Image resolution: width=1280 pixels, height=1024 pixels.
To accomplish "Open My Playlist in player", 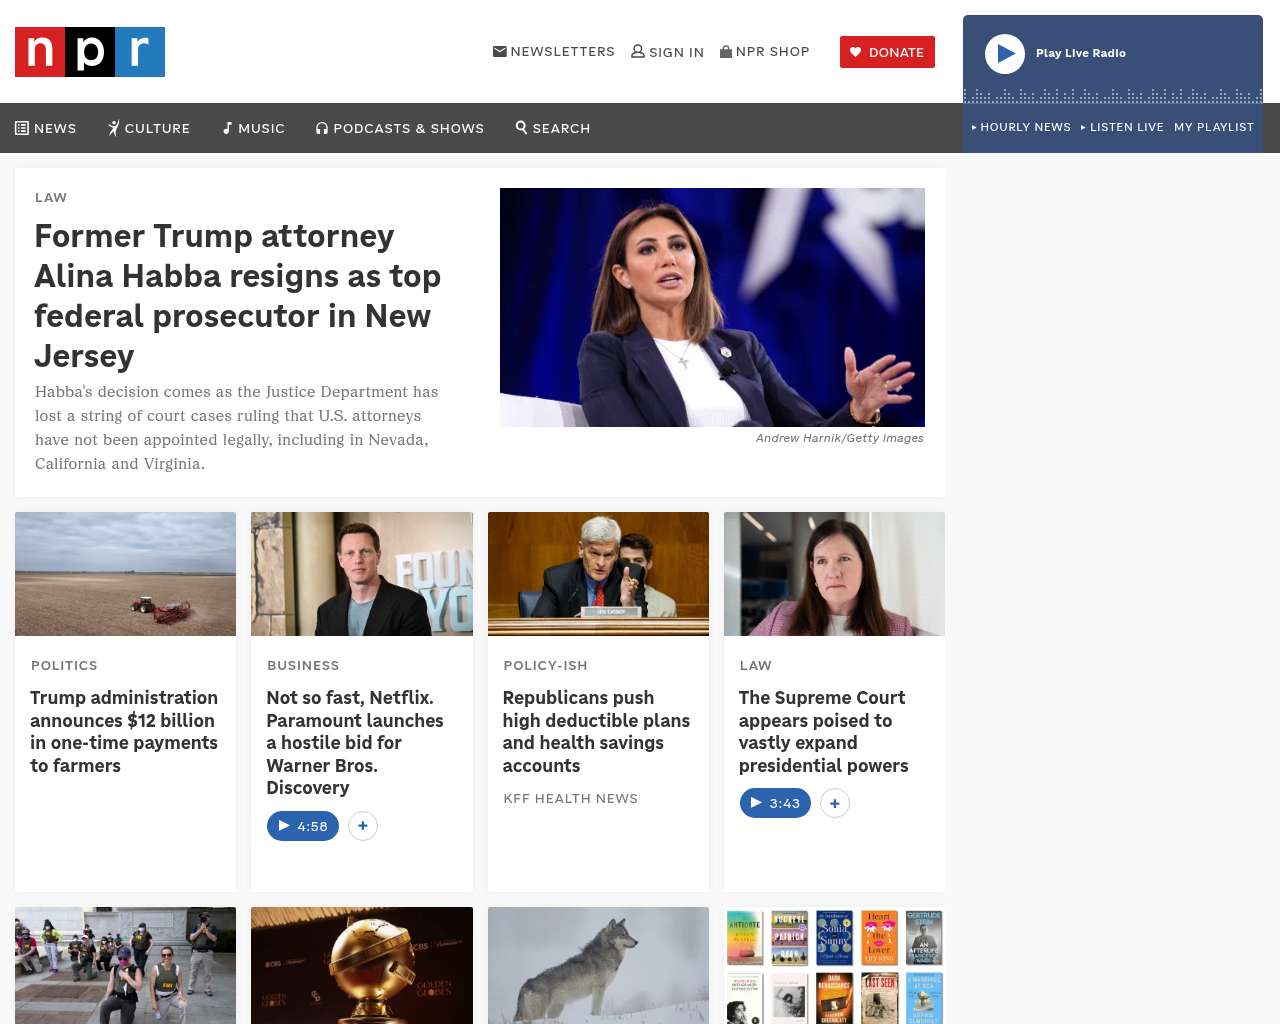I will 1214,127.
